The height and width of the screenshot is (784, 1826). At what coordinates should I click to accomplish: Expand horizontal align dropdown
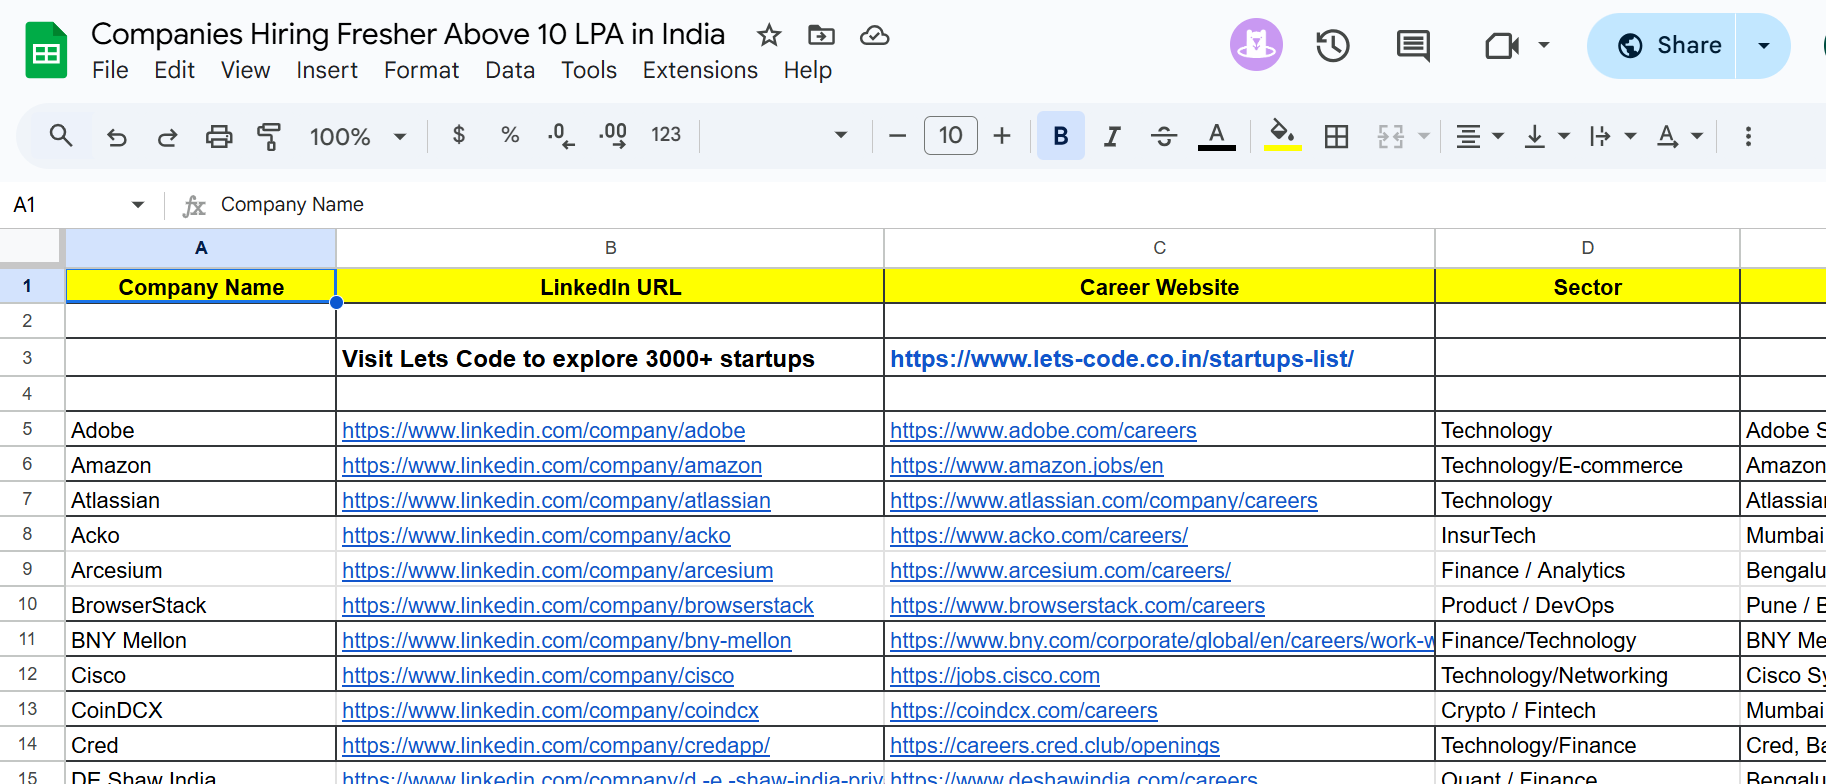pyautogui.click(x=1498, y=136)
